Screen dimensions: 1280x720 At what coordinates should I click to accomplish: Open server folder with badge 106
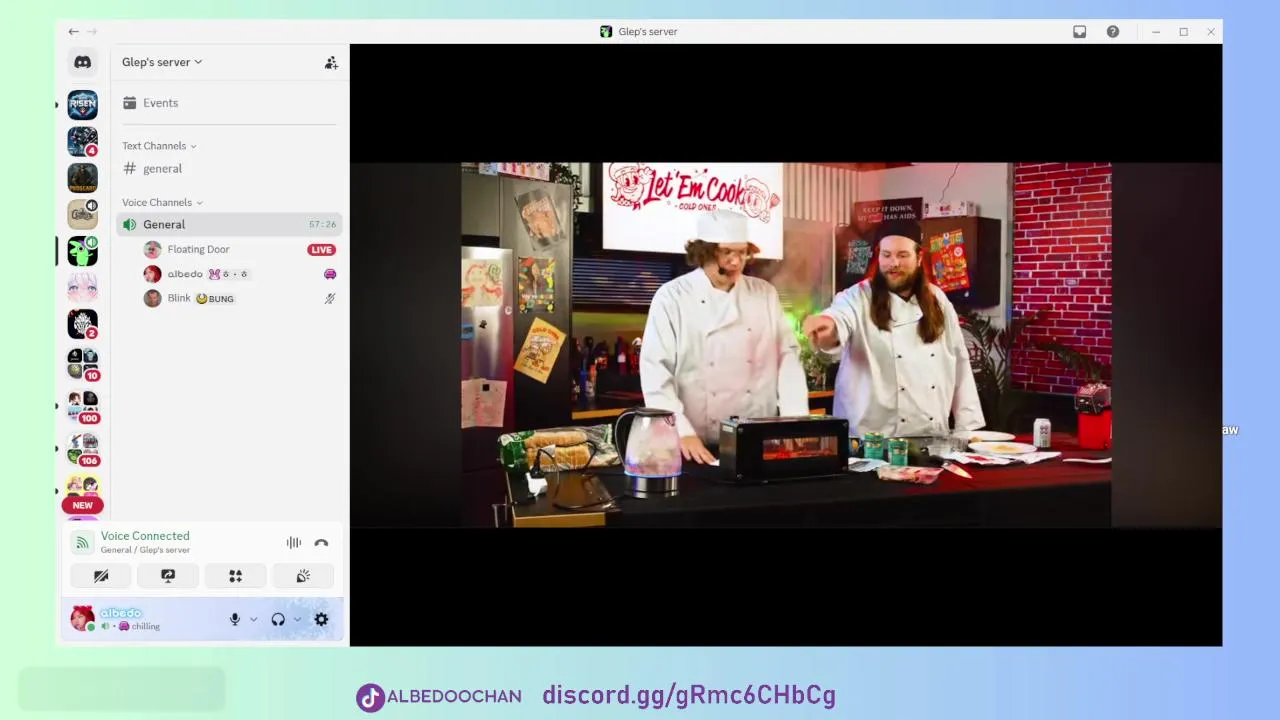82,449
